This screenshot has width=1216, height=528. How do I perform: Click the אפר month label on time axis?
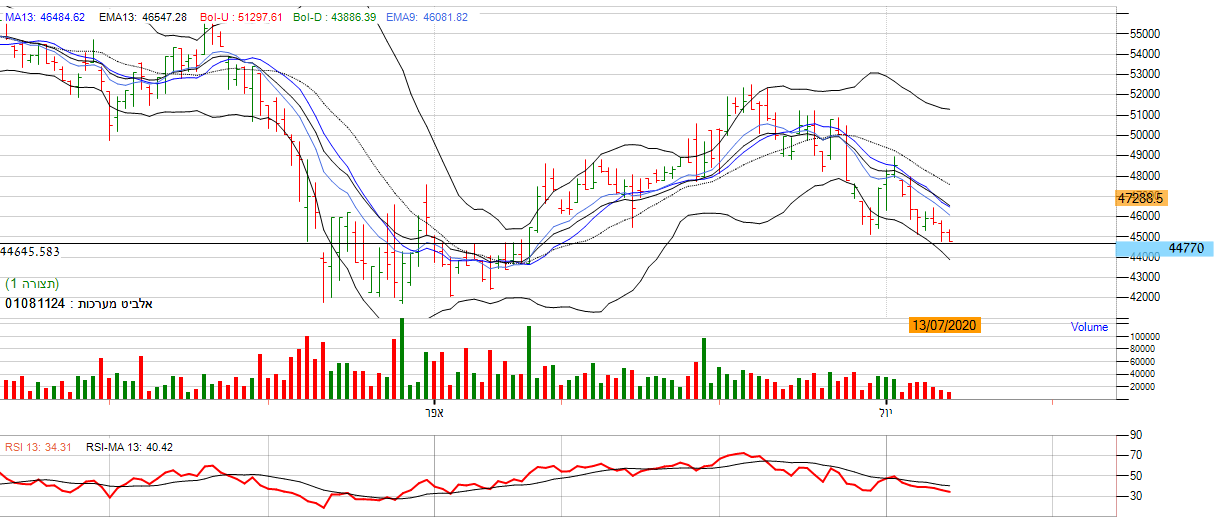433,412
